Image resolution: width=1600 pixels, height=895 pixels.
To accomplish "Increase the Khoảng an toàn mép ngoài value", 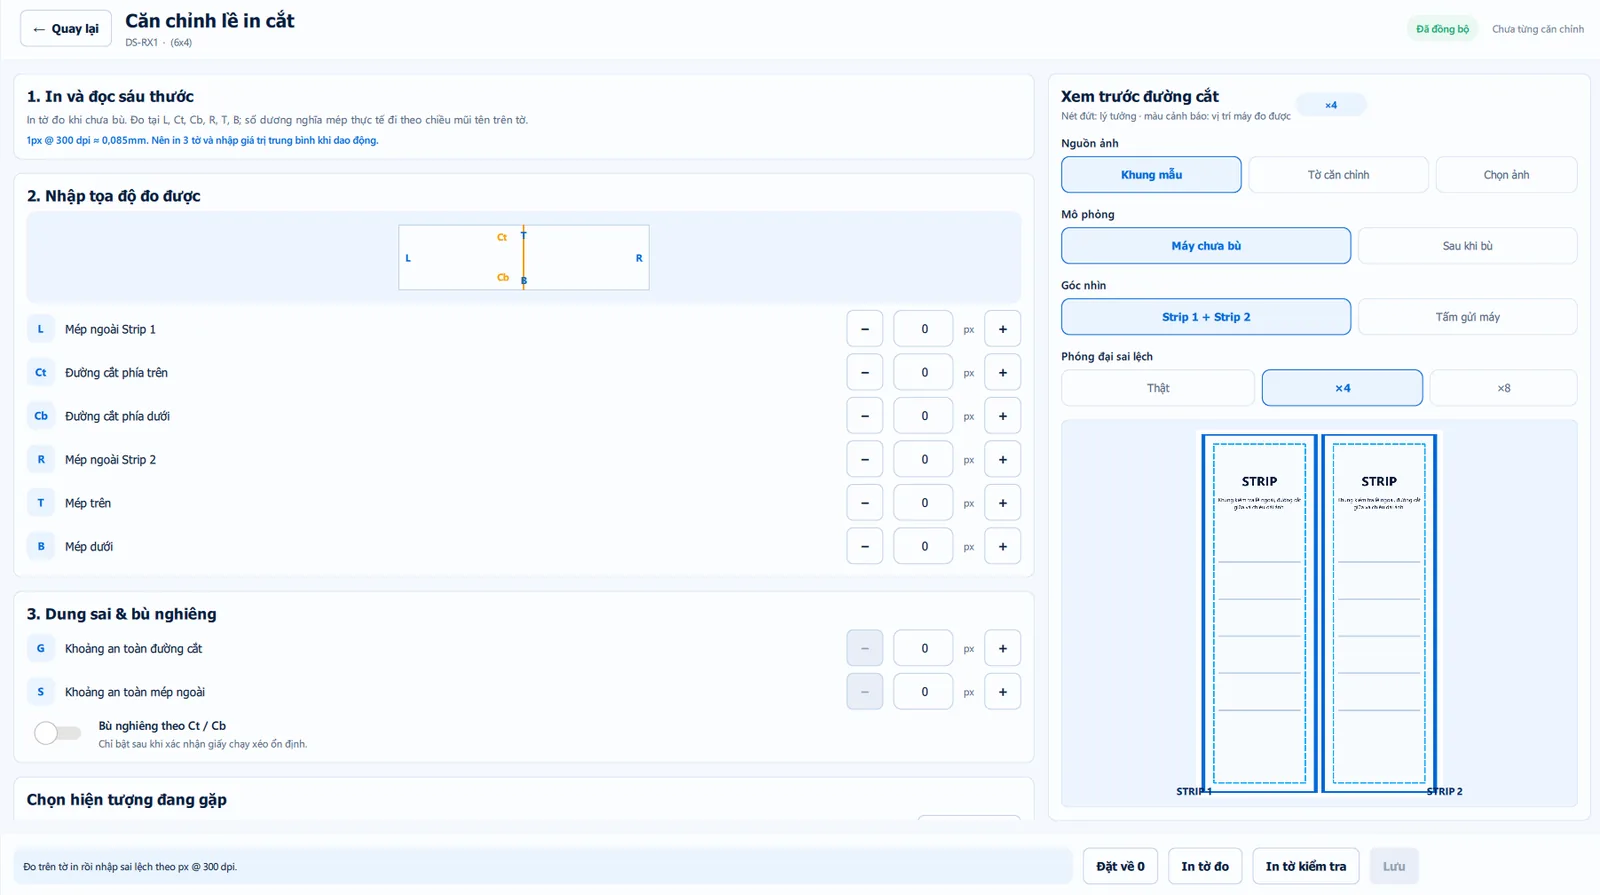I will (x=1003, y=692).
